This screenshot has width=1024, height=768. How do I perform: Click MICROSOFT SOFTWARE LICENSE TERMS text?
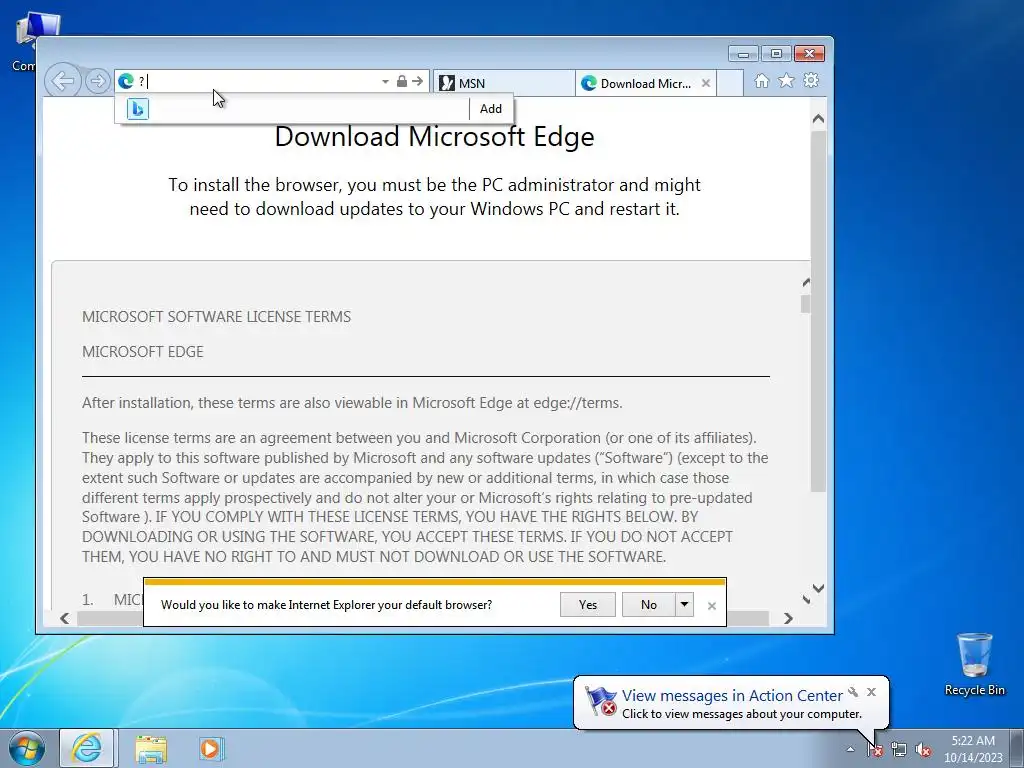point(216,317)
